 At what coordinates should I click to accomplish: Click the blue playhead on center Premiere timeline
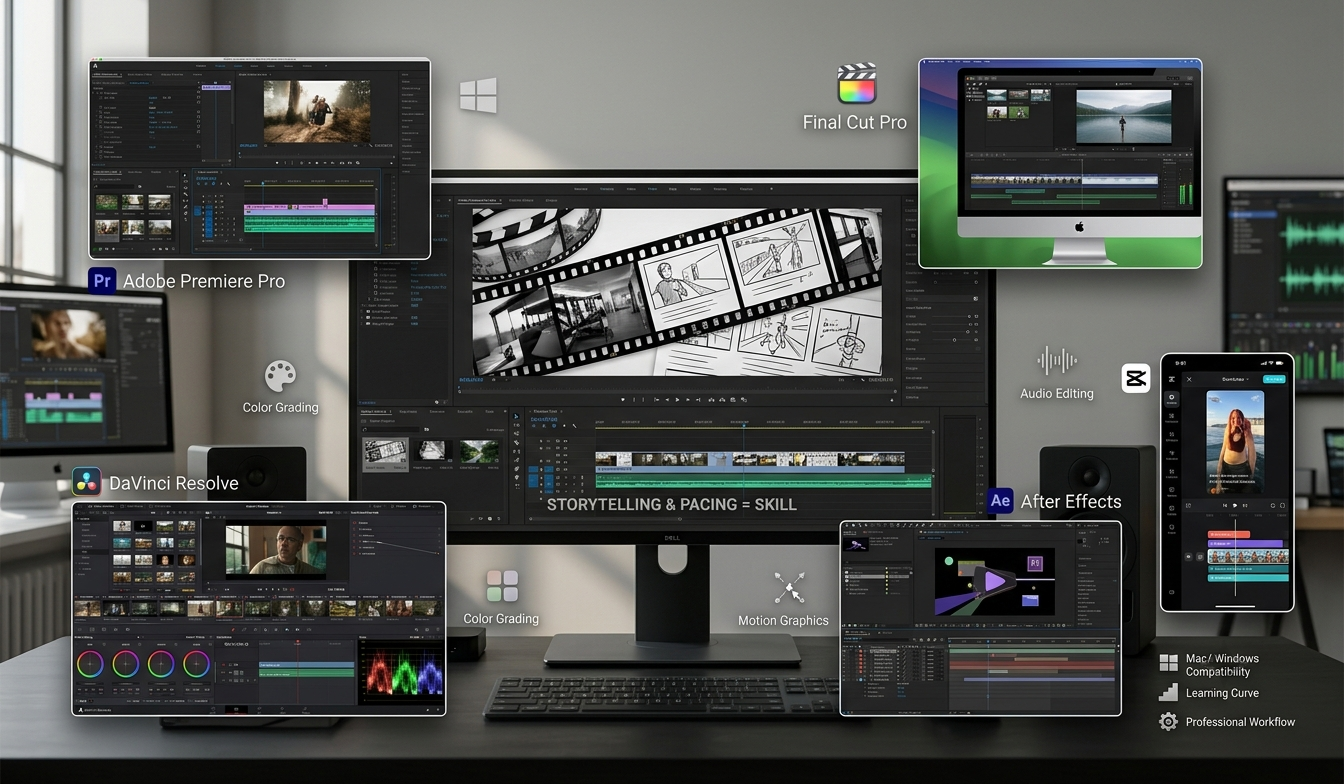click(x=744, y=425)
